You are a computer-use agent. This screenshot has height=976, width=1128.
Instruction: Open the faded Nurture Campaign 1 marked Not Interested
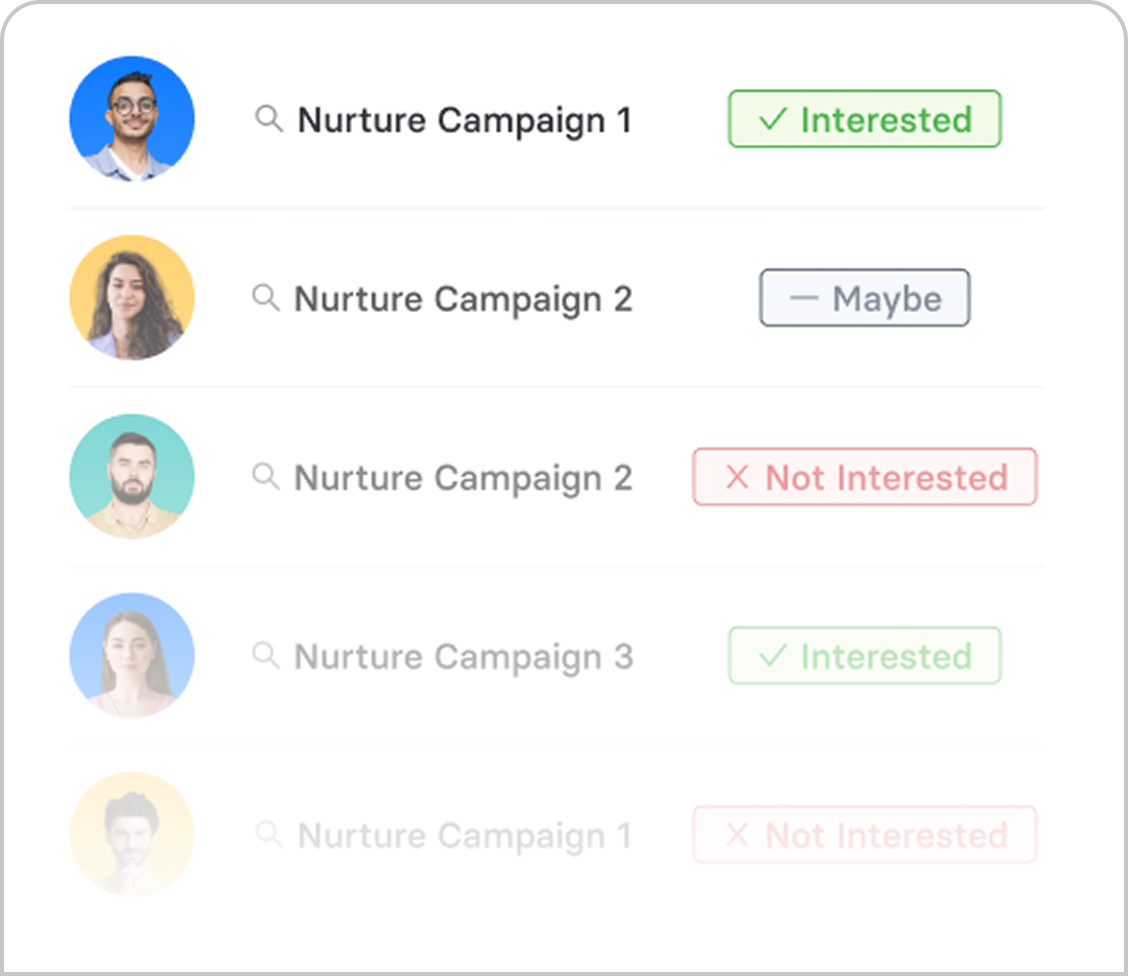(x=465, y=836)
